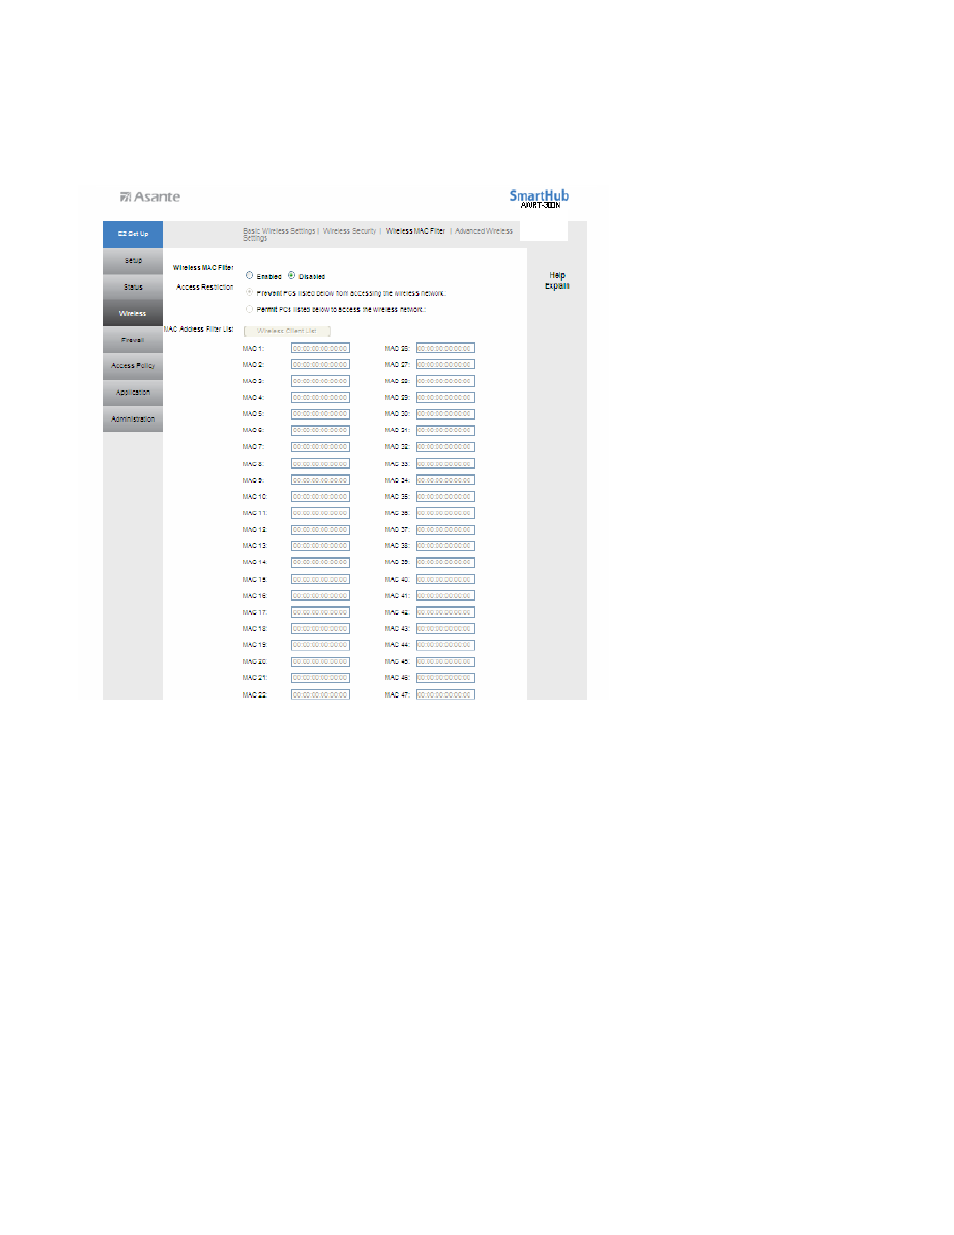The width and height of the screenshot is (954, 1235).
Task: Click the MAC 27 address field
Action: 445,365
